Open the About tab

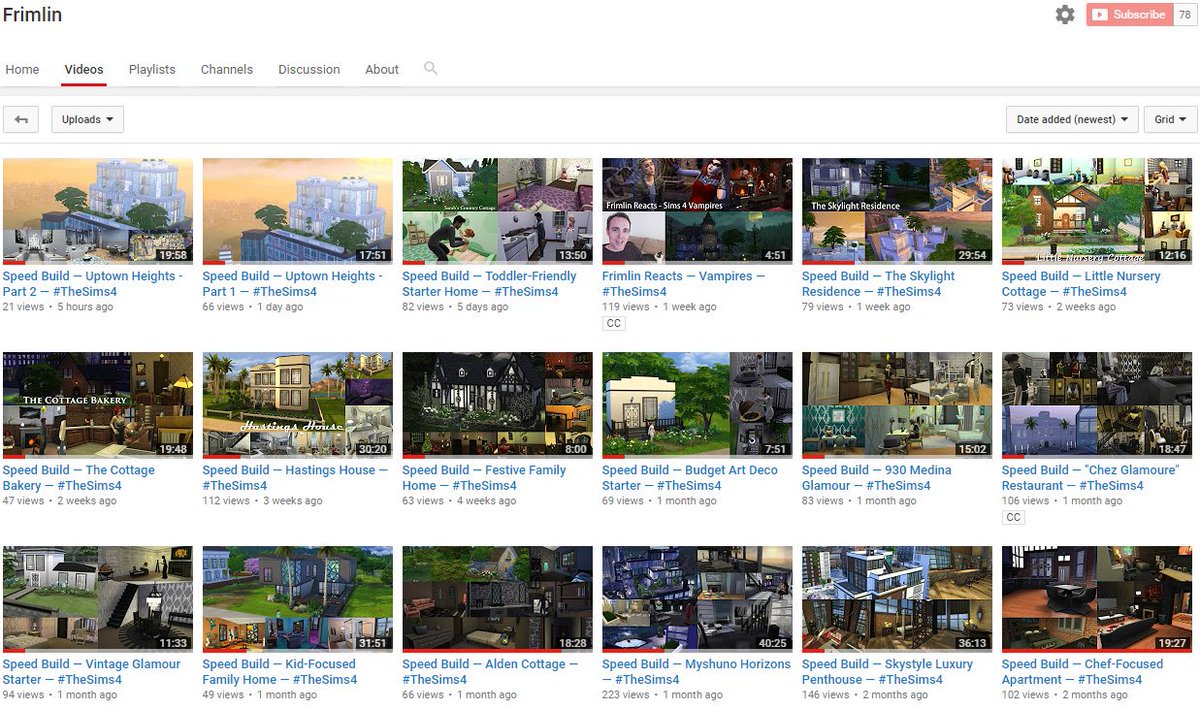pyautogui.click(x=382, y=69)
